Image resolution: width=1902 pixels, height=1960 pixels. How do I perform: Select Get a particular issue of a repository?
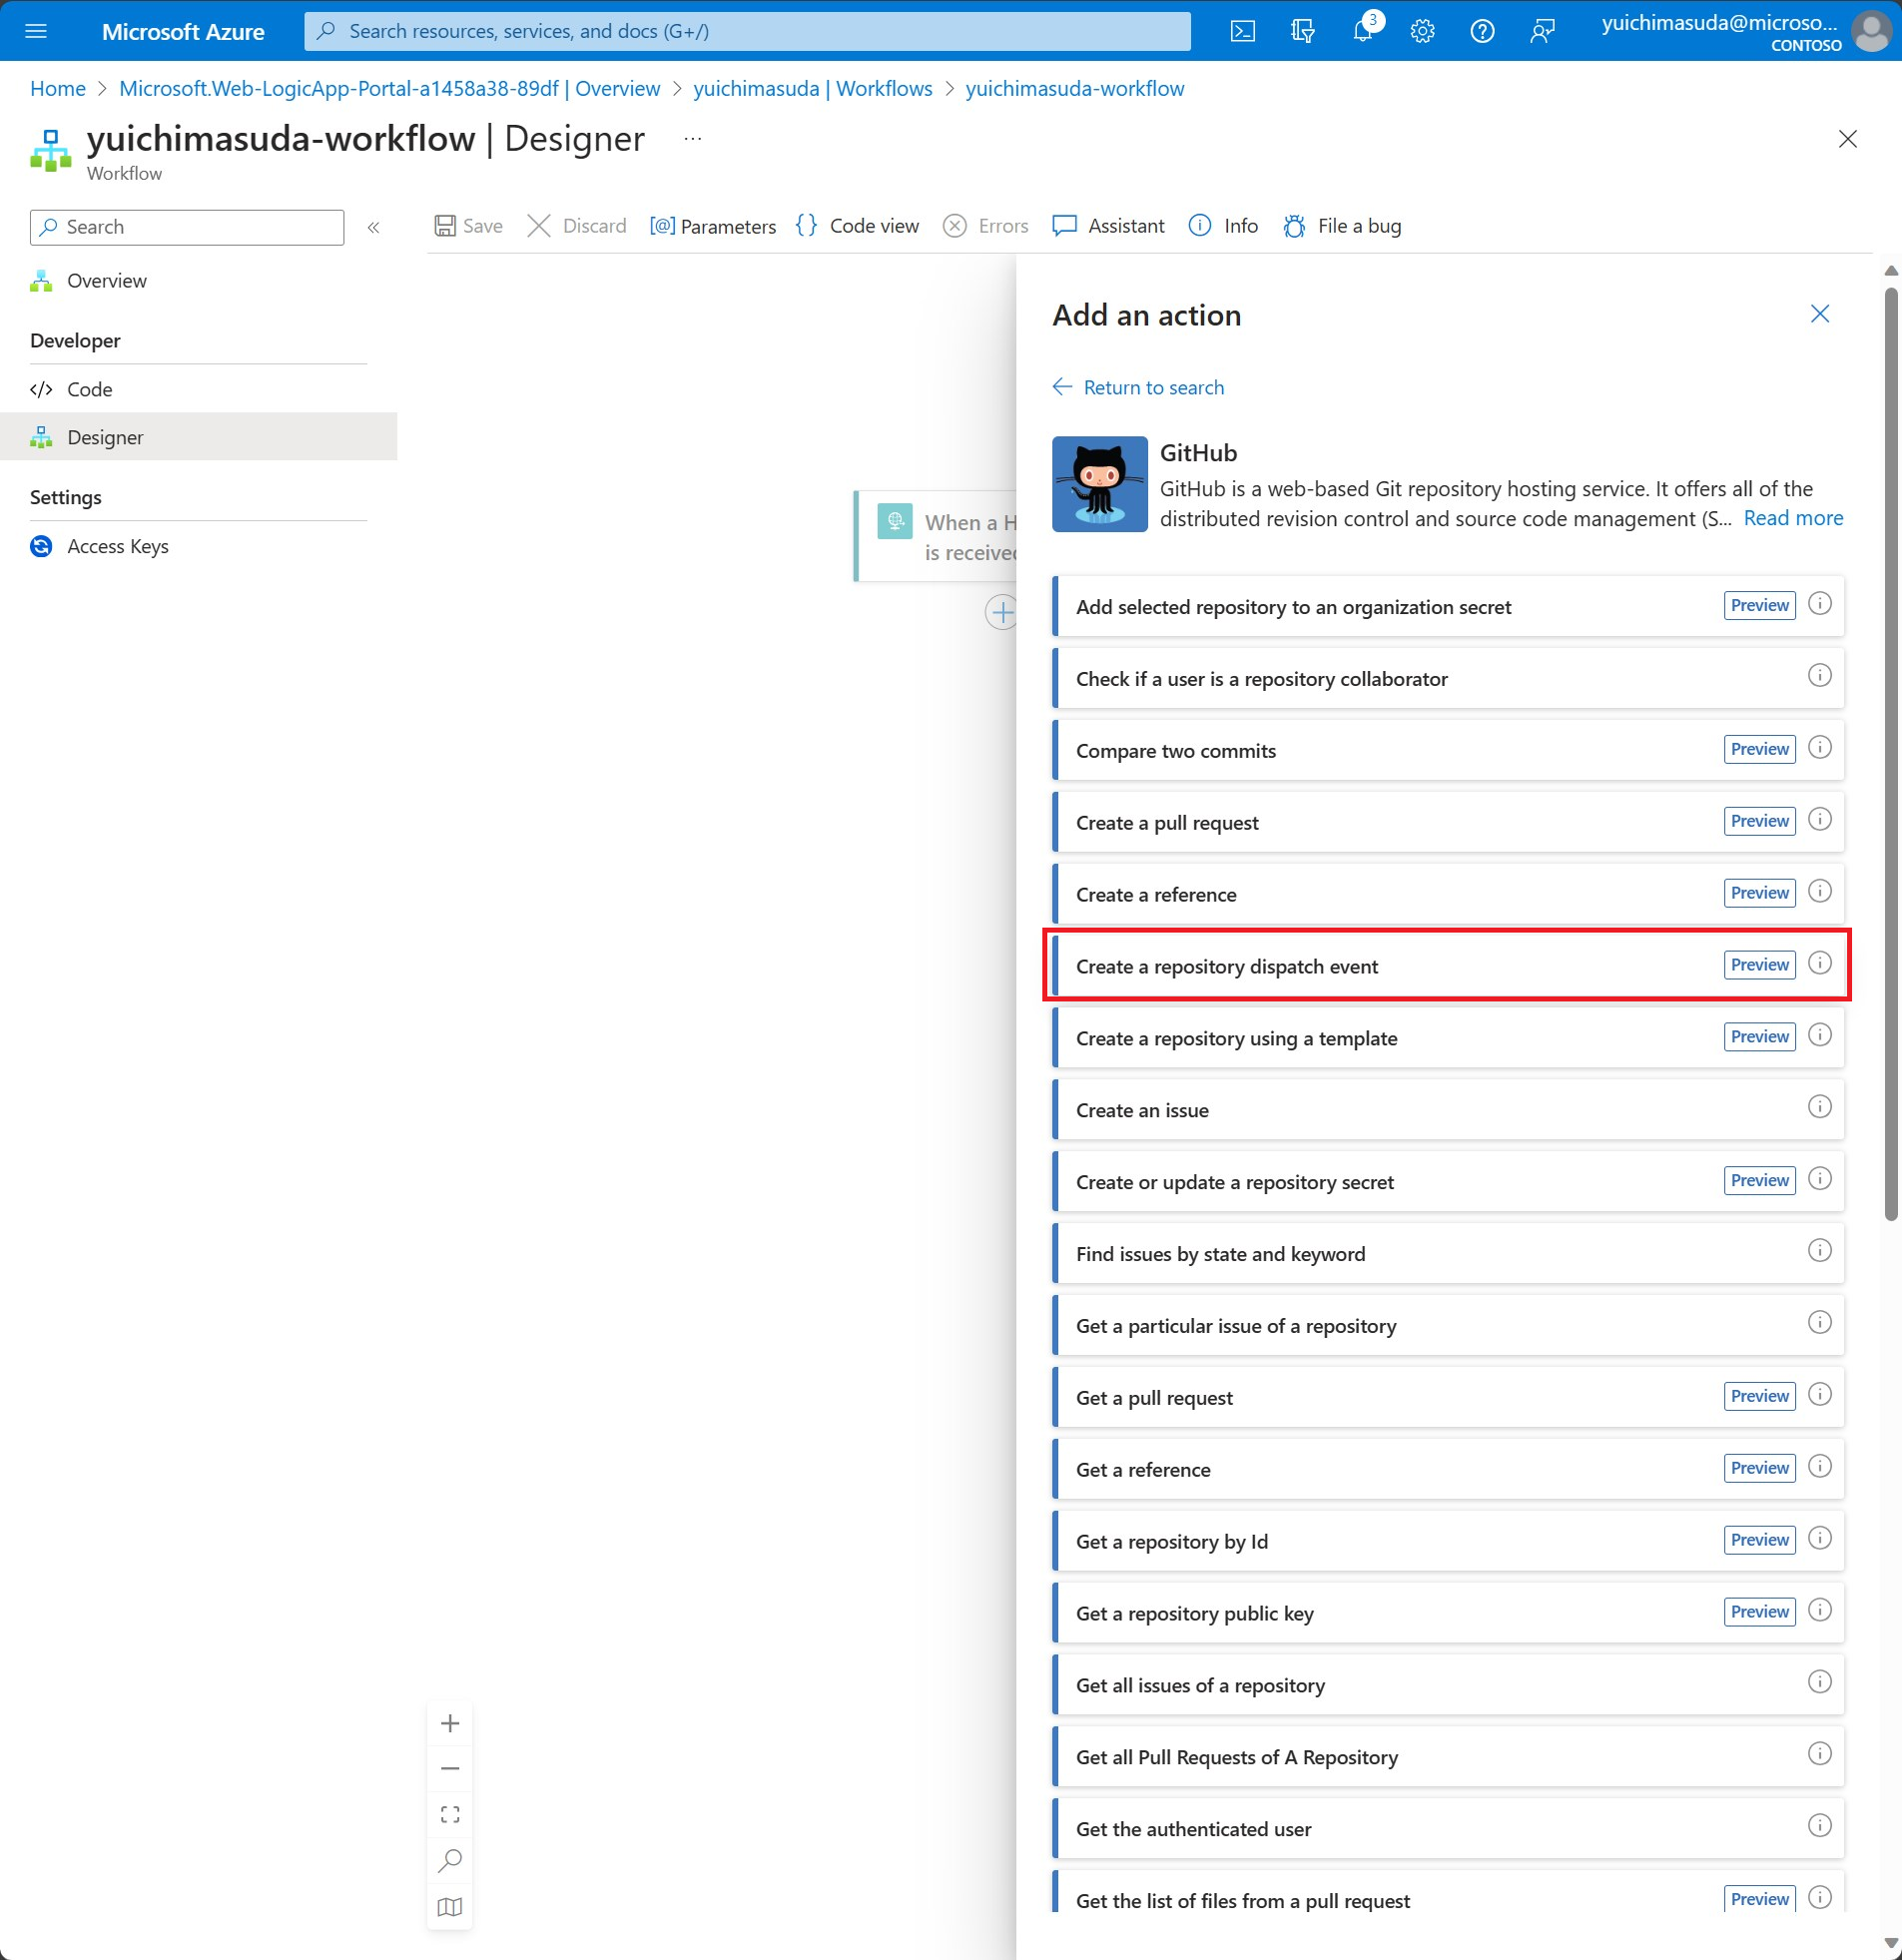click(x=1448, y=1326)
